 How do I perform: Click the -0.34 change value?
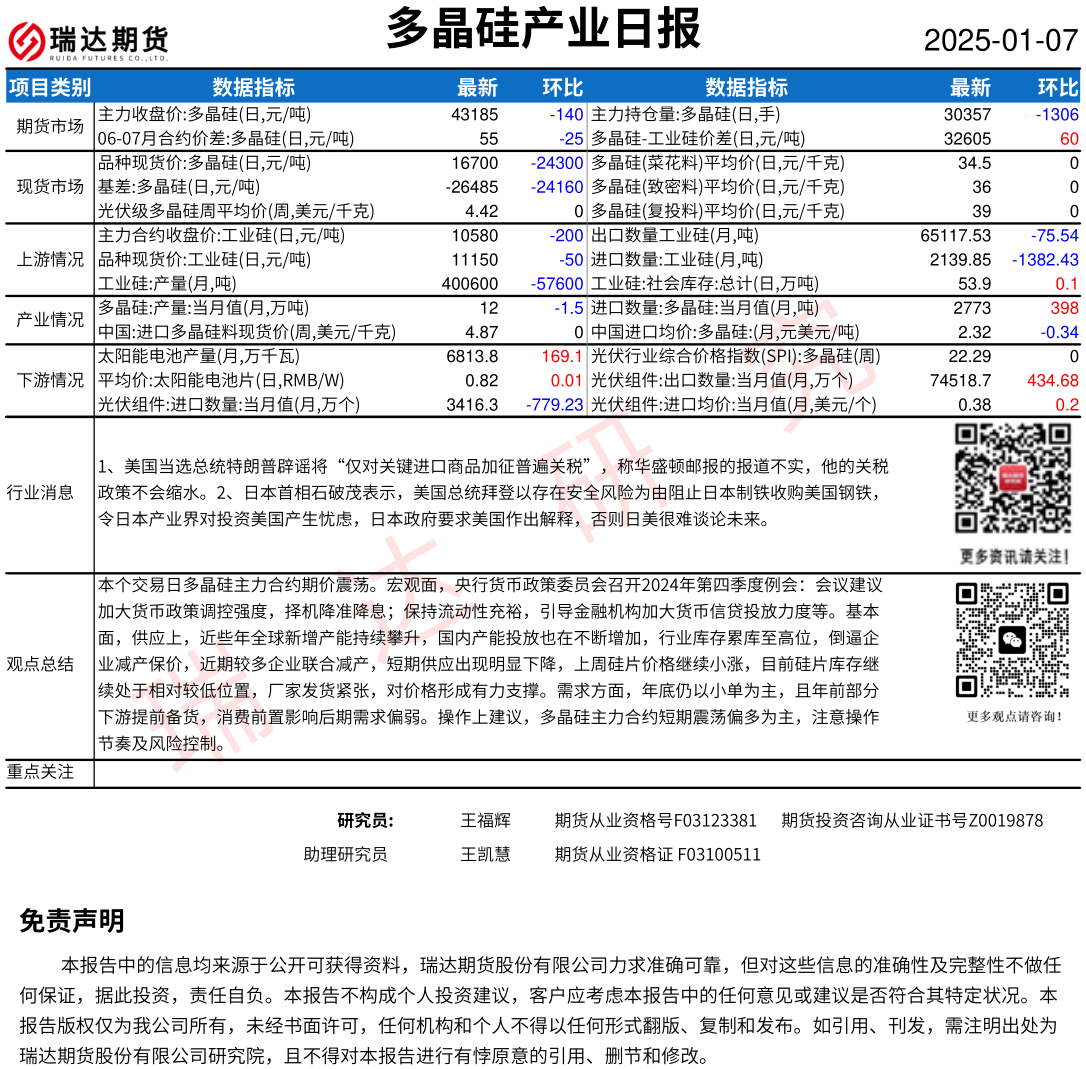pyautogui.click(x=1060, y=333)
